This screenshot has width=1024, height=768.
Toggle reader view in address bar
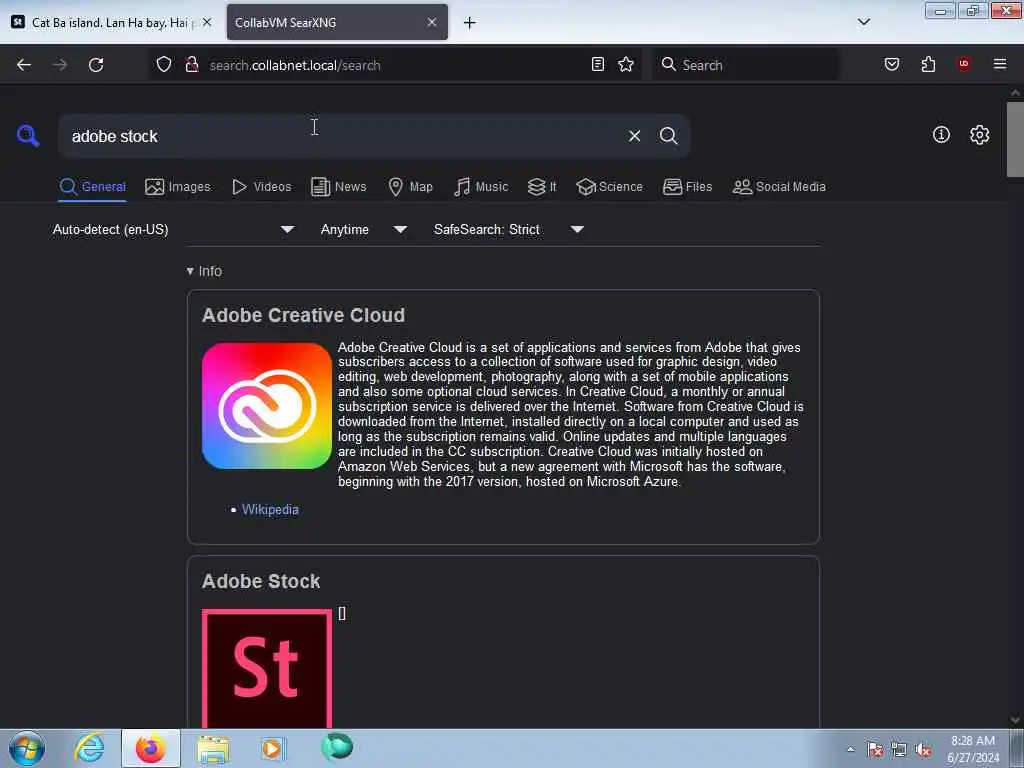point(598,64)
